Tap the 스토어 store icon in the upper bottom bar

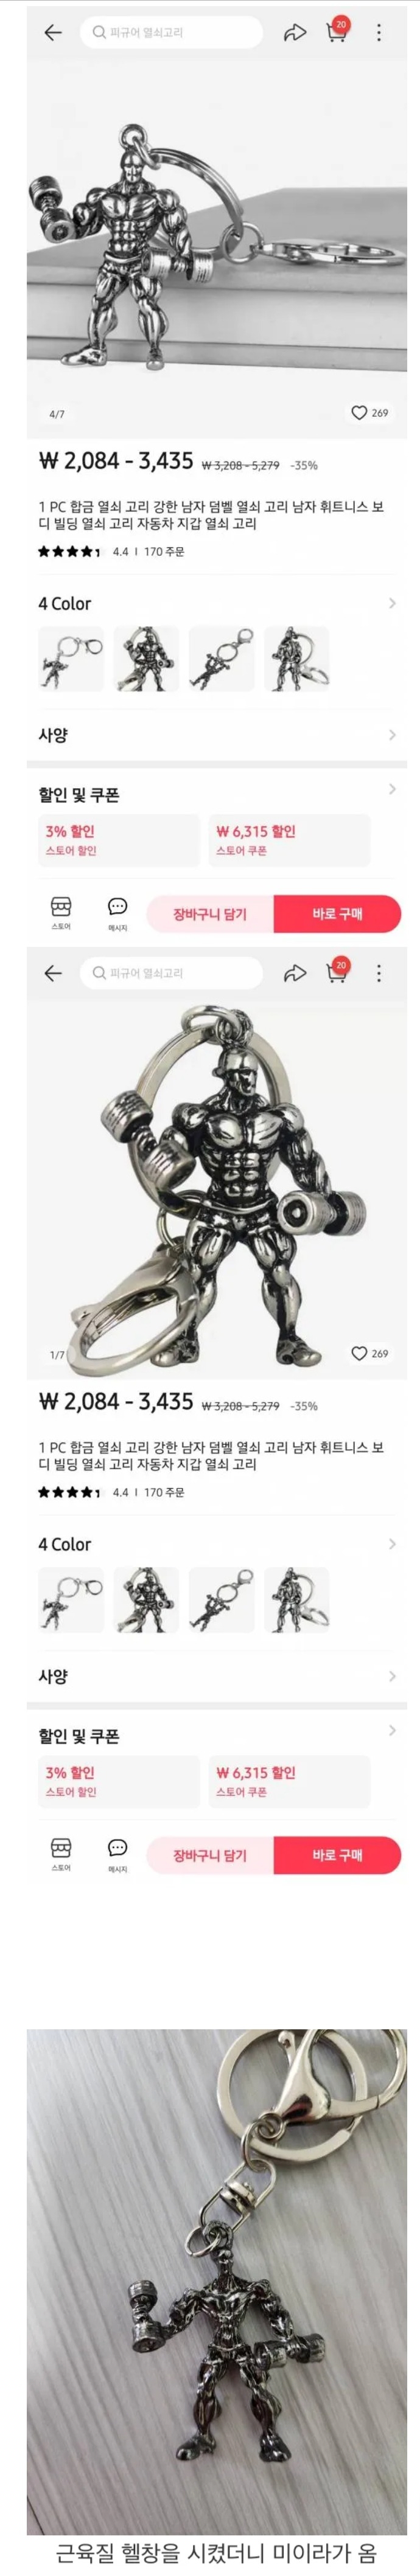[x=61, y=912]
